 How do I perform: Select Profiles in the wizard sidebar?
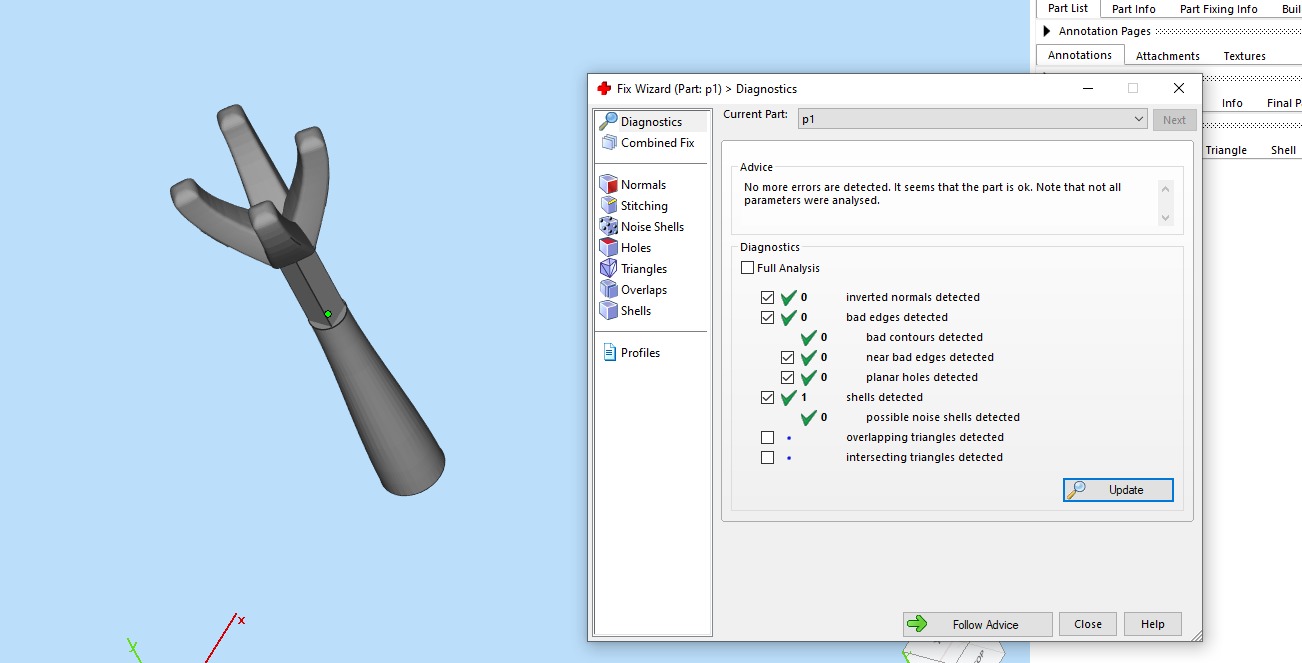point(640,352)
